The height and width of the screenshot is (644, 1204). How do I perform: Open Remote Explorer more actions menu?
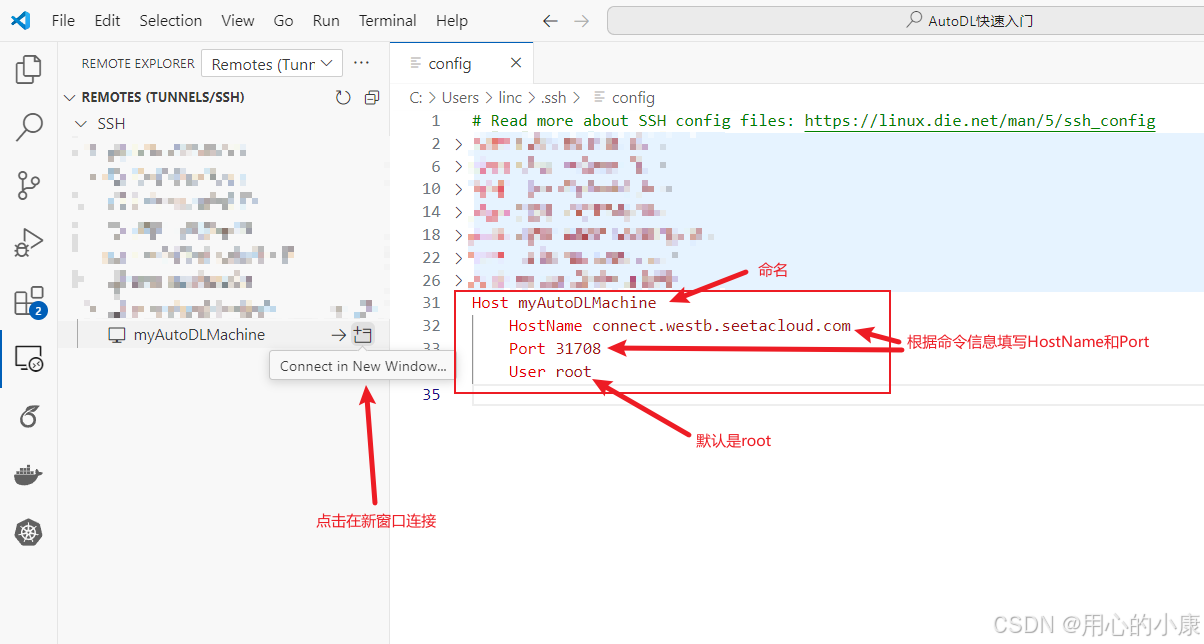pyautogui.click(x=362, y=63)
